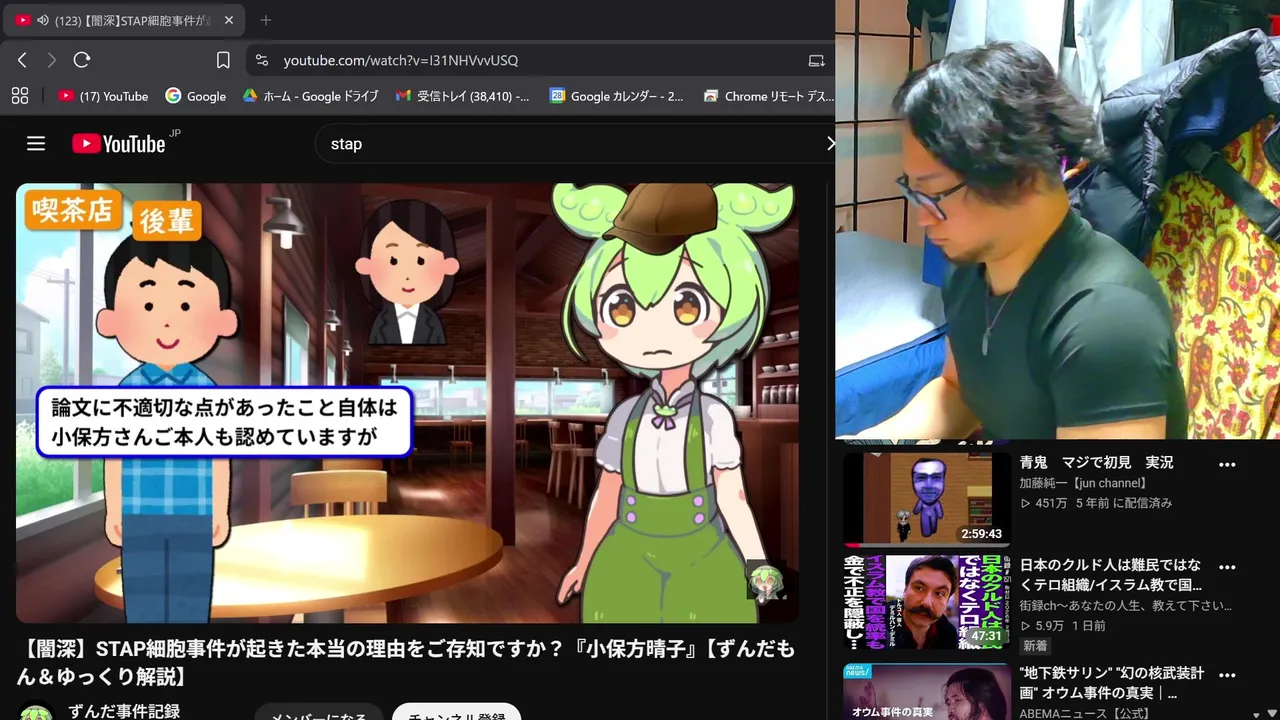Click the 451万 view count text
1280x720 pixels.
(x=1051, y=503)
